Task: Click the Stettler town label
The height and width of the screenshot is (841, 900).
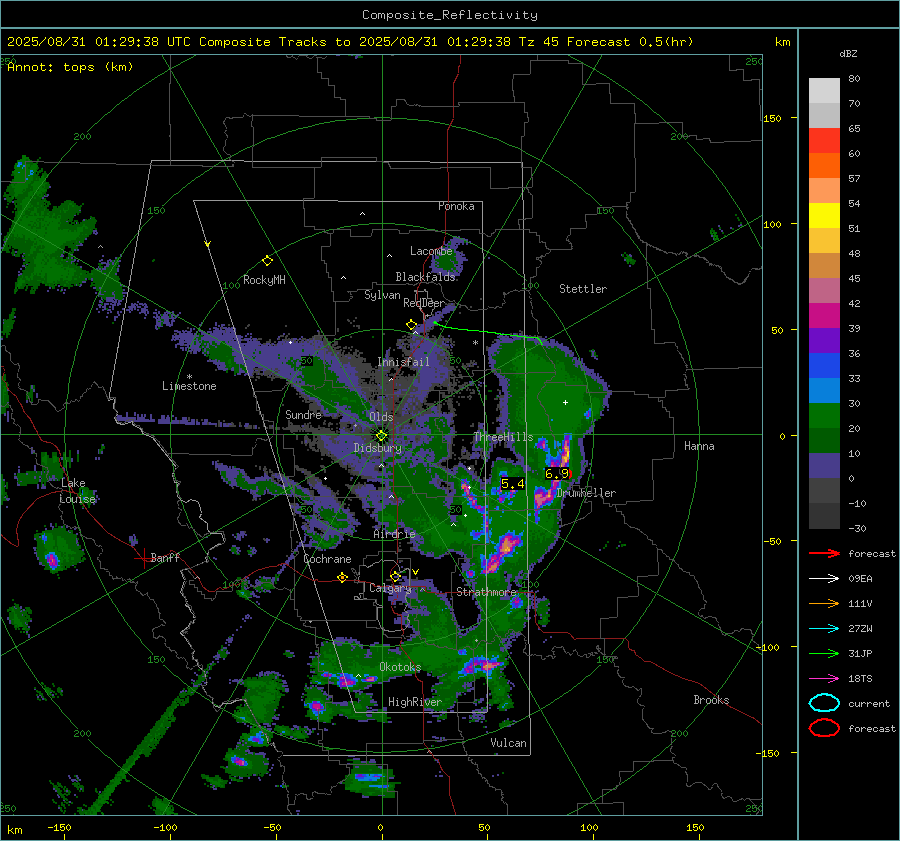Action: [583, 289]
